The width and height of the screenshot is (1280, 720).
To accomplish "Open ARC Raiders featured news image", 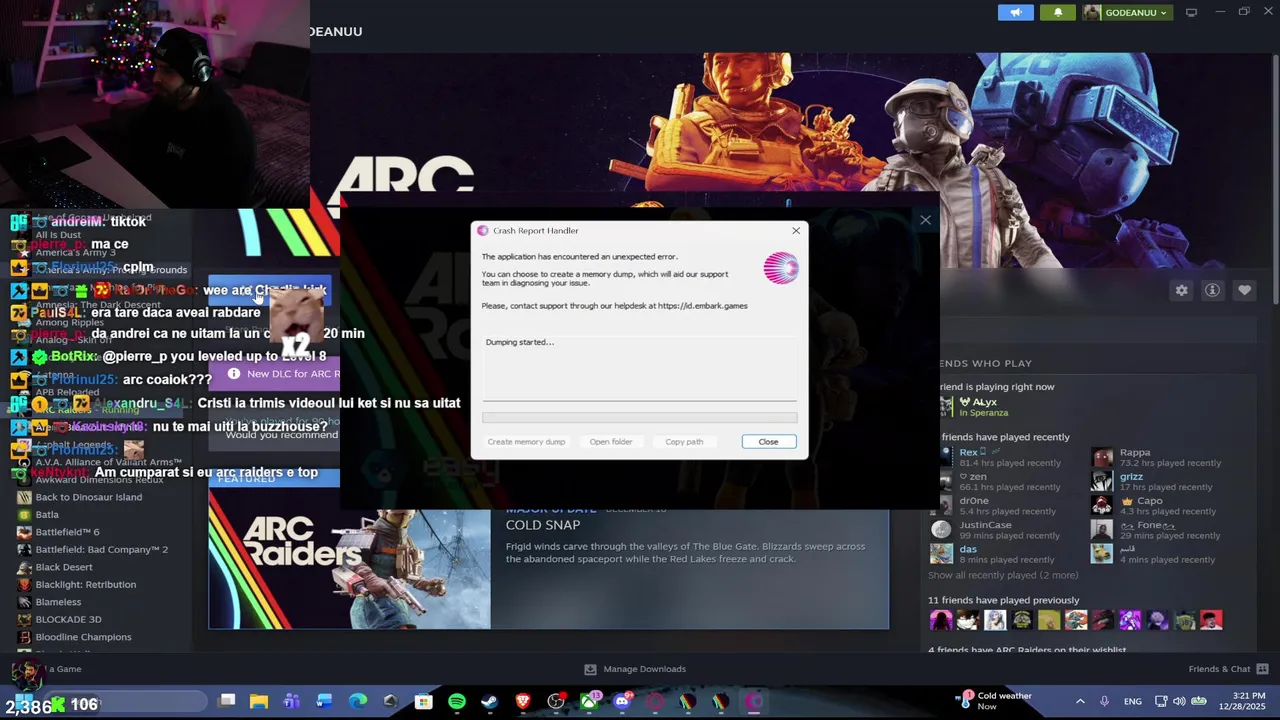I will tap(349, 569).
